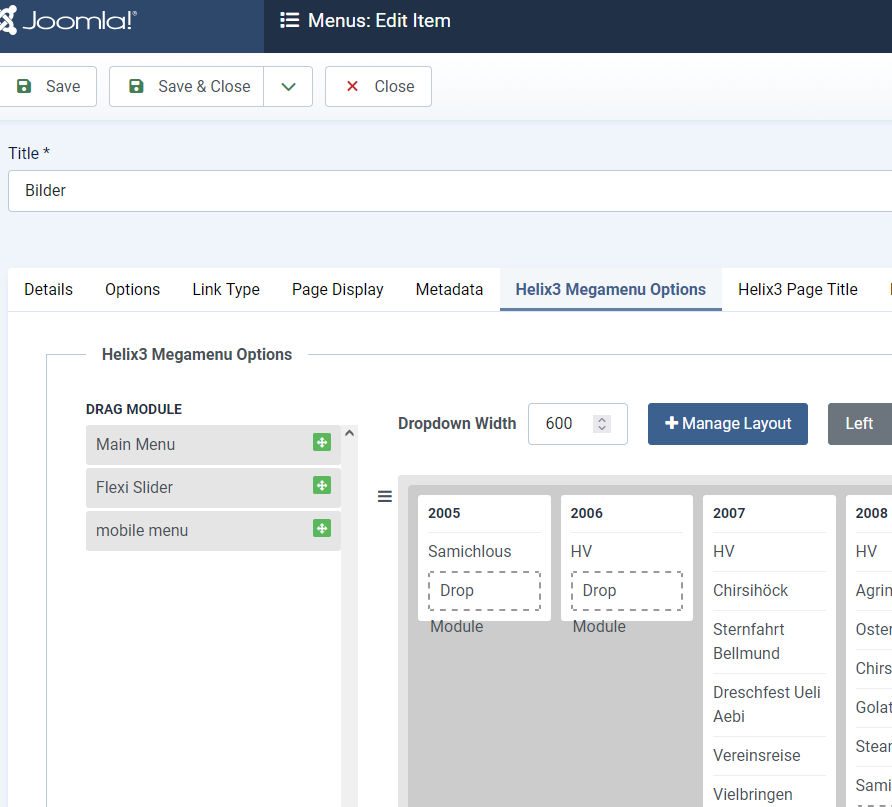Click the green move icon on Flexi Slider
892x807 pixels.
click(x=322, y=486)
